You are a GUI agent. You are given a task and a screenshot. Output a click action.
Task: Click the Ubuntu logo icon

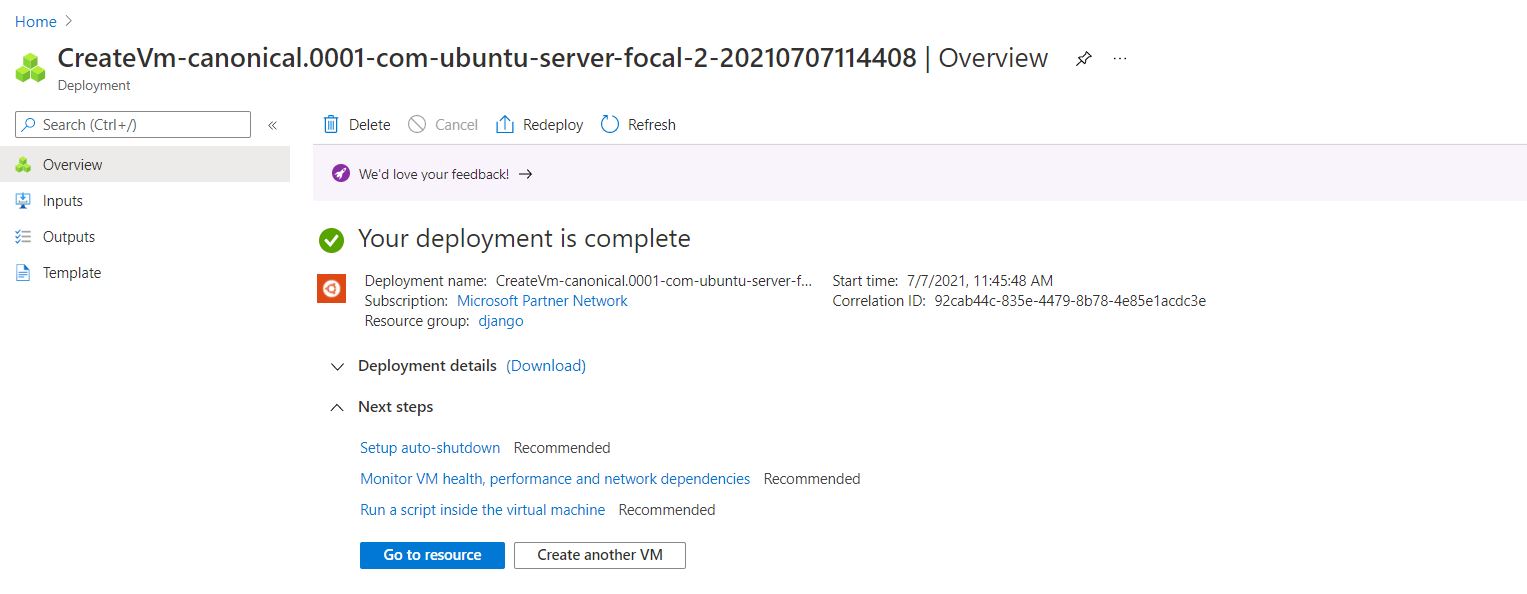point(331,289)
